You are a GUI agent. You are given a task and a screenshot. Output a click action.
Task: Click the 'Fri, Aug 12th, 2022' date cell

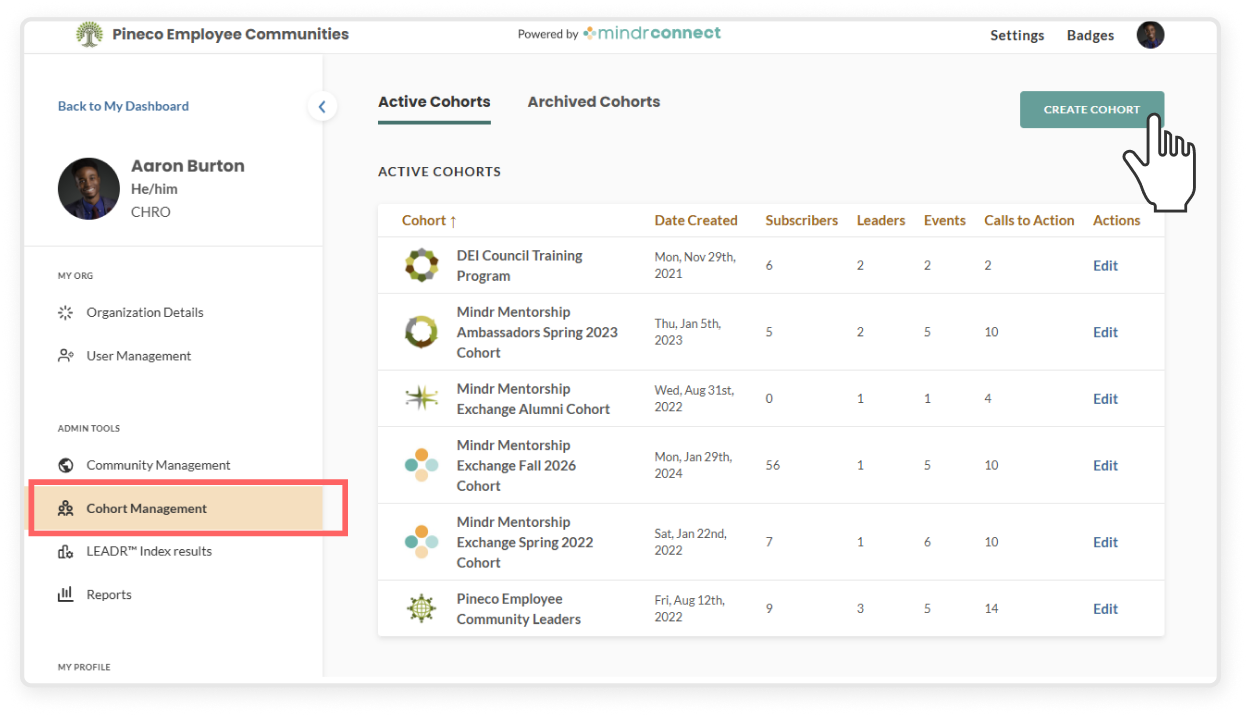coord(690,608)
